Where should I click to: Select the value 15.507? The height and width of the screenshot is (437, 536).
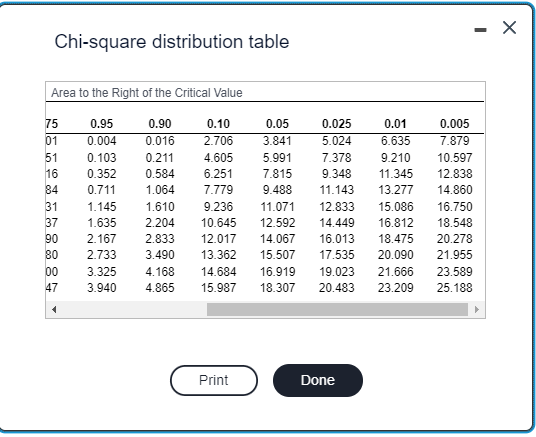(x=277, y=255)
